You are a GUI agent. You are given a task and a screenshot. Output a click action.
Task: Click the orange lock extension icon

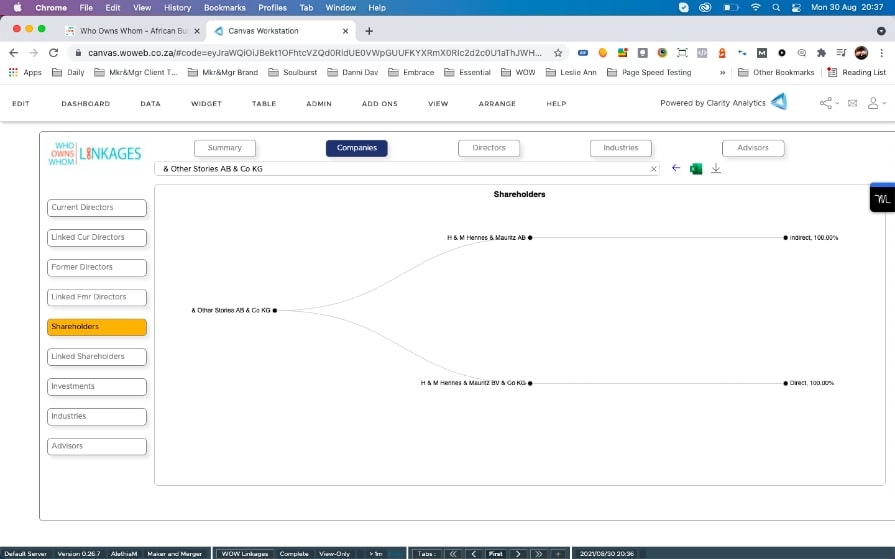click(722, 53)
